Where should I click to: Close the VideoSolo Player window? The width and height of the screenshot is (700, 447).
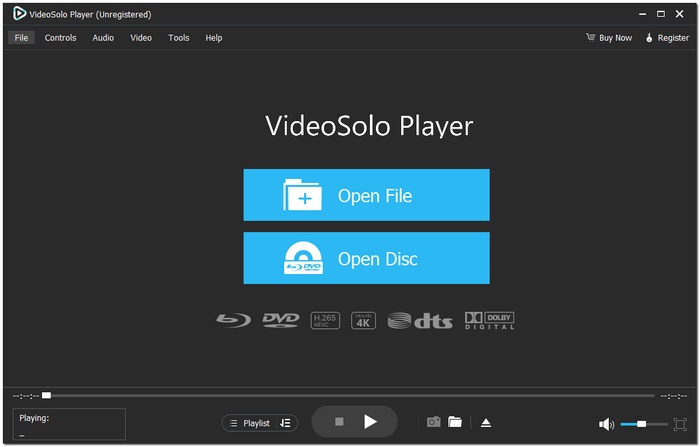pyautogui.click(x=679, y=14)
